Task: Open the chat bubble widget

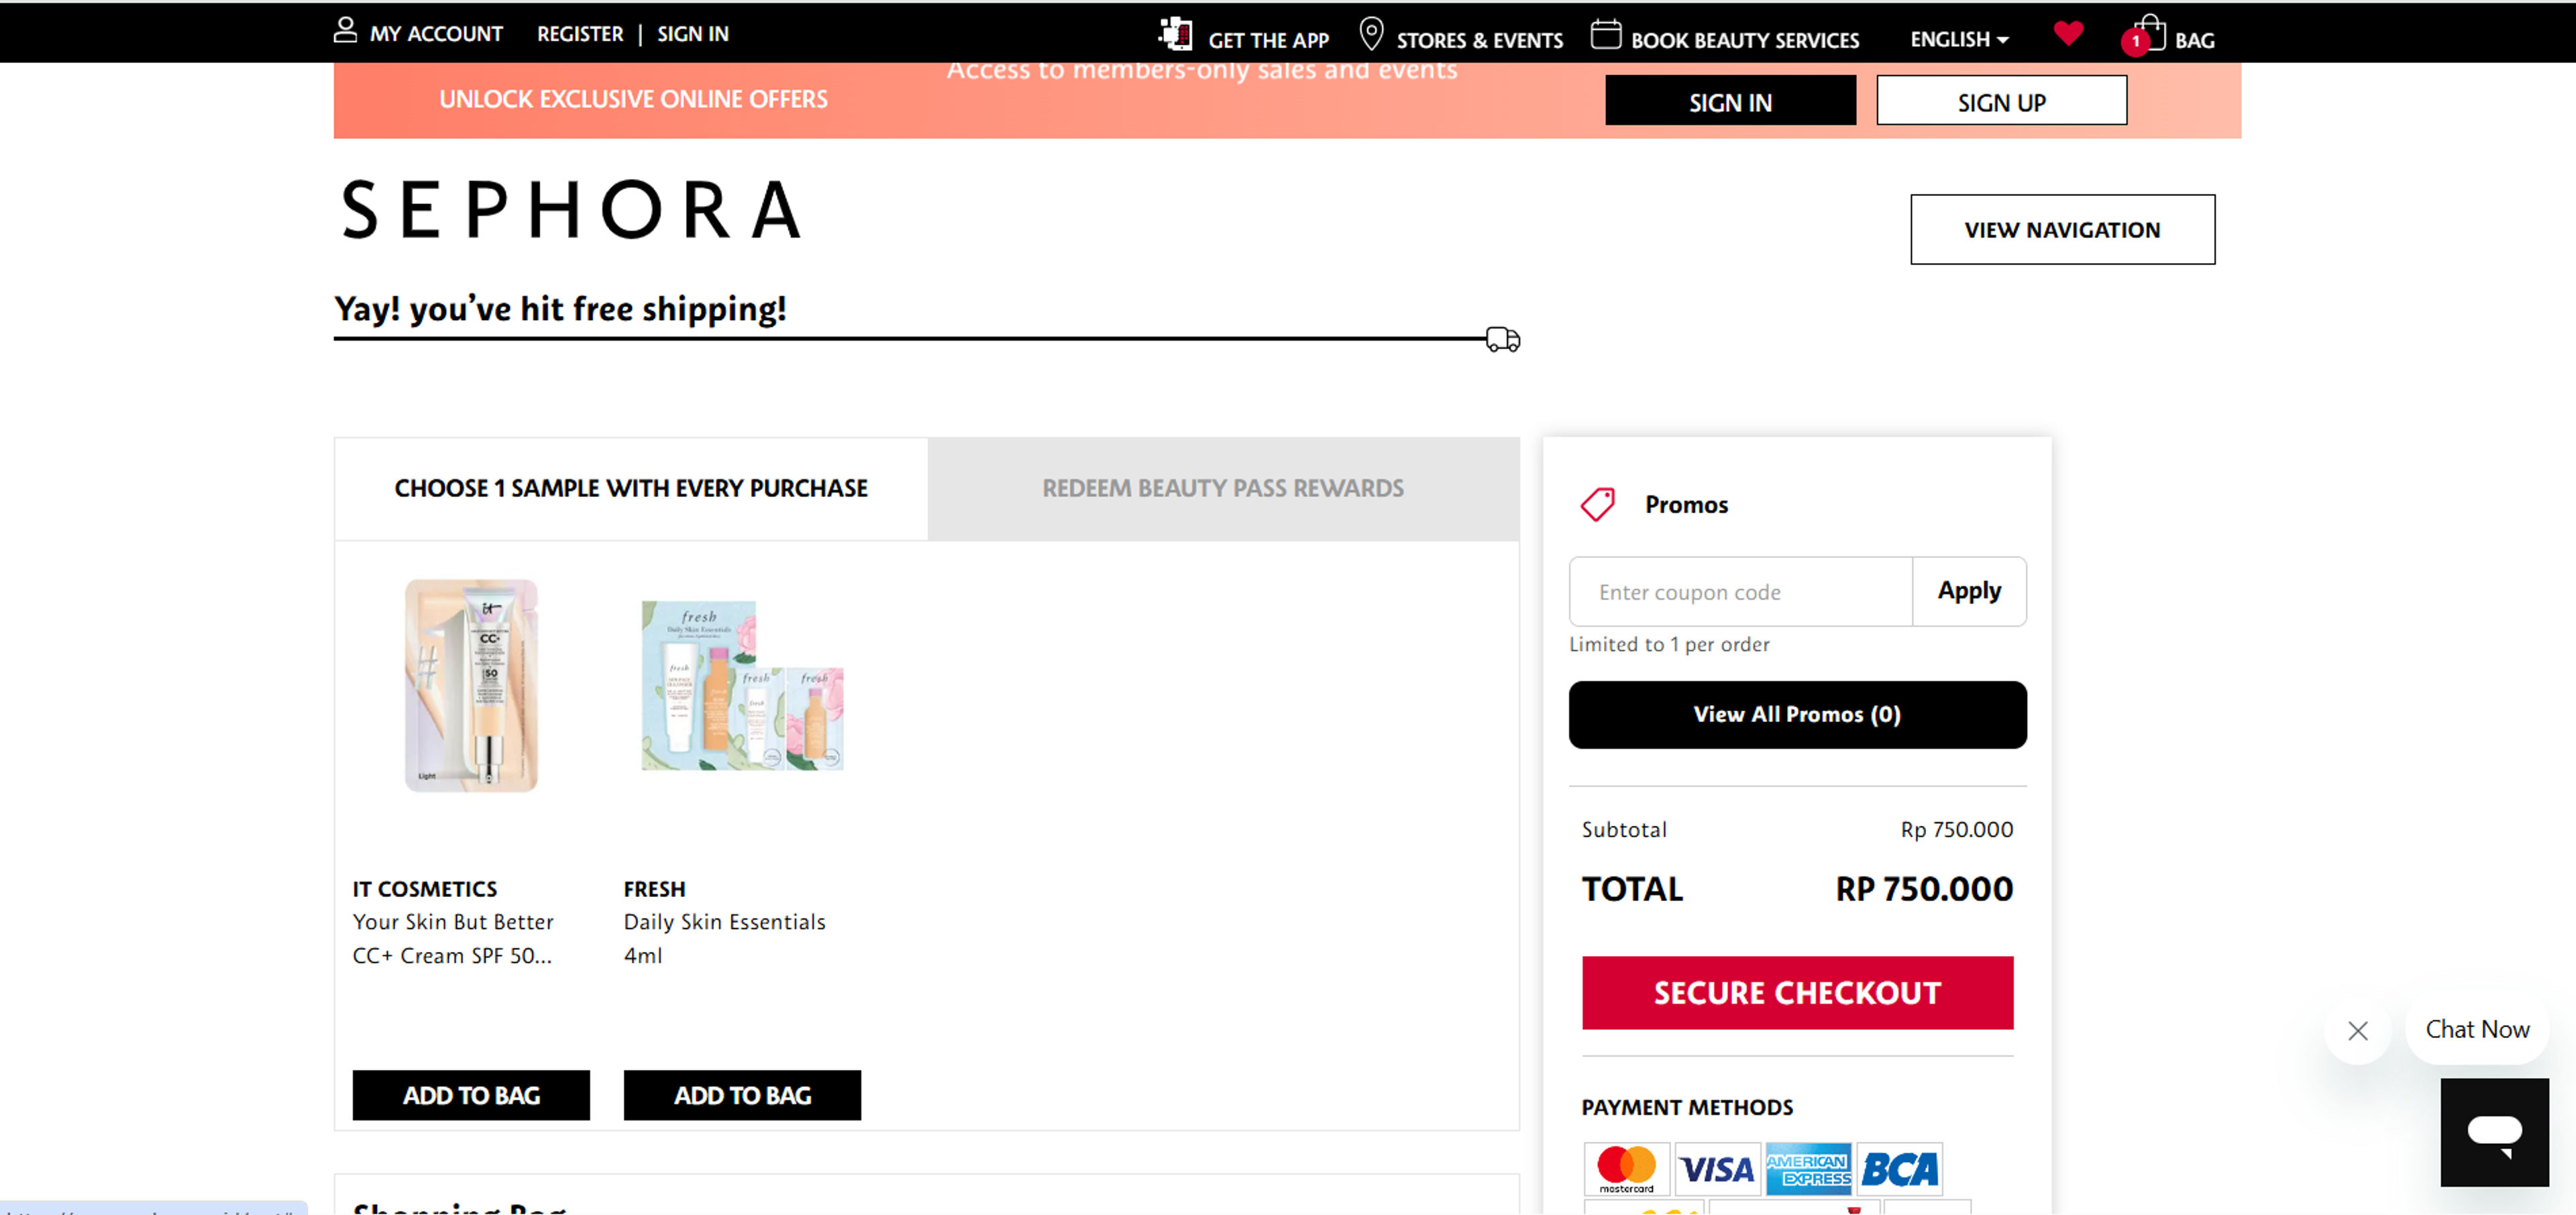Action: (2494, 1132)
